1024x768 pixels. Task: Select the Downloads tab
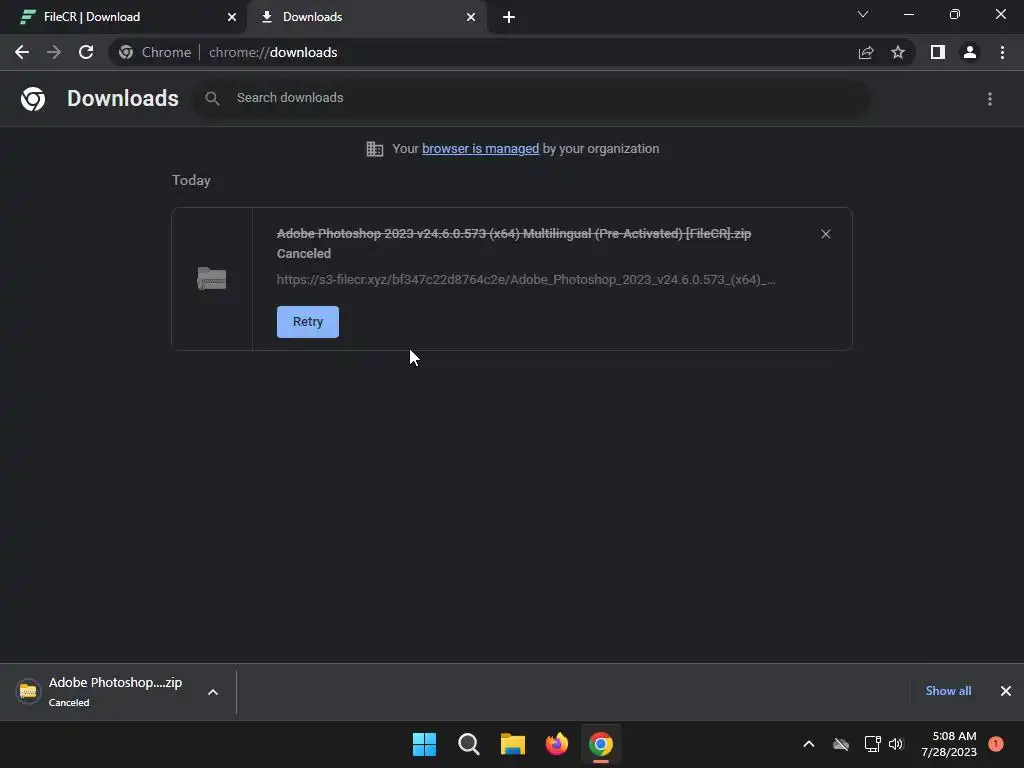coord(367,17)
